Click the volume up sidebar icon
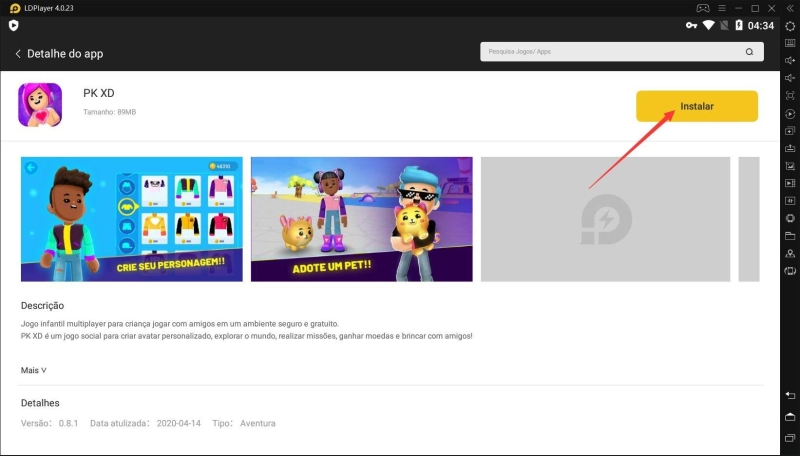Screen dimensions: 800x456 [790, 61]
